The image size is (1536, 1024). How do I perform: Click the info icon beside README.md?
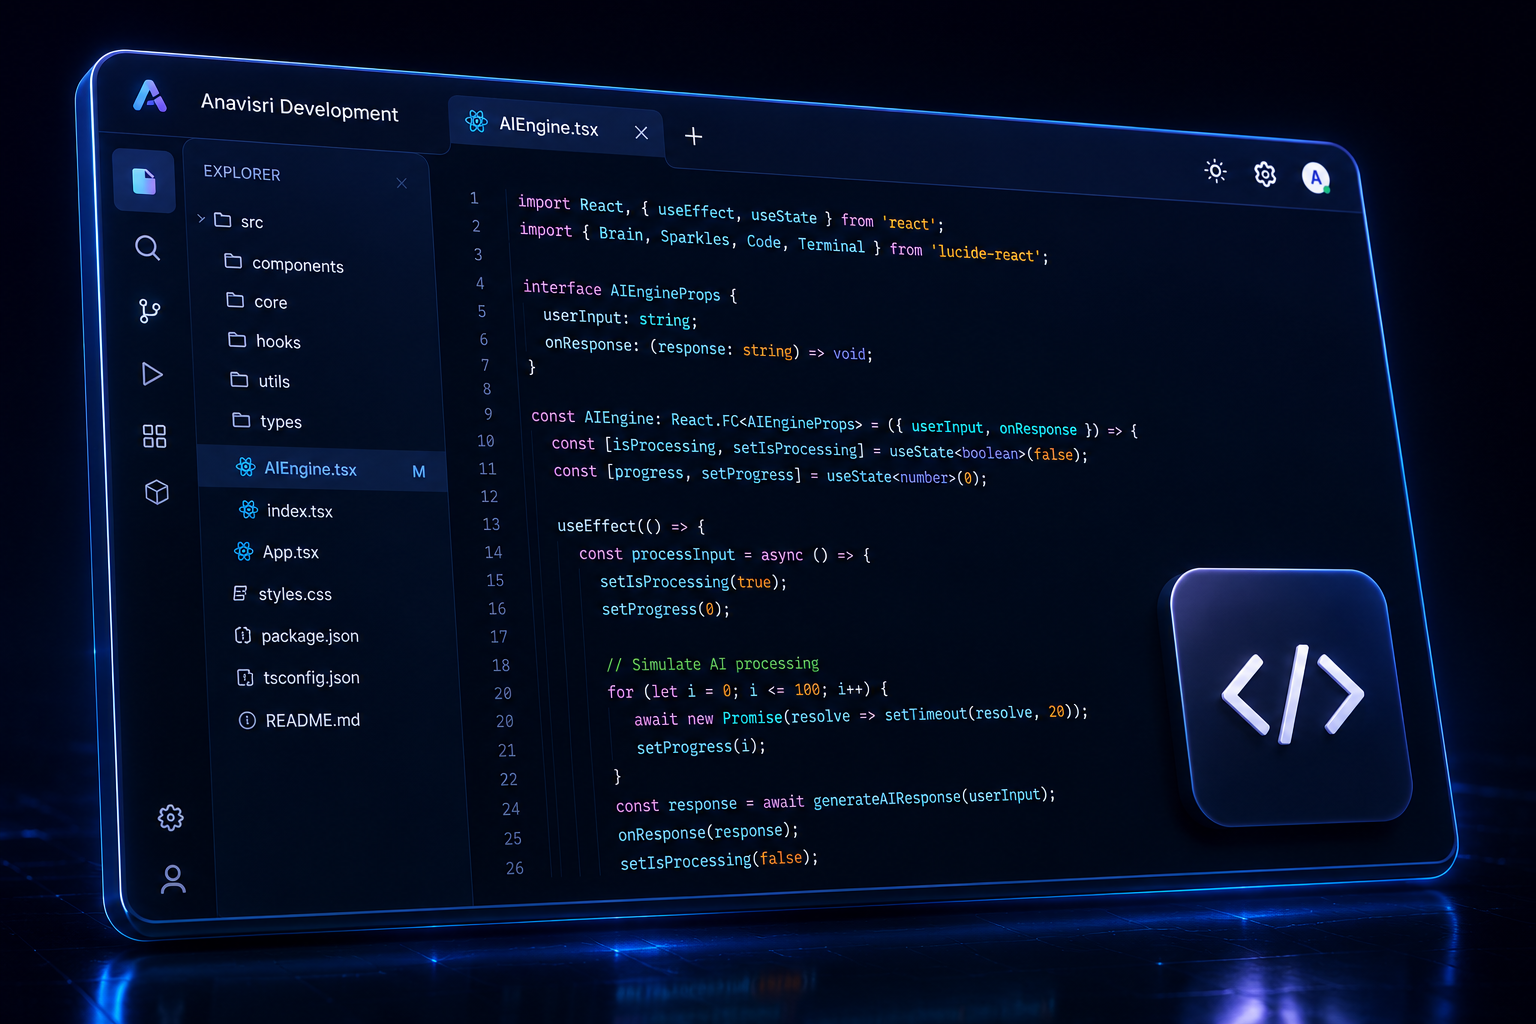pos(247,720)
